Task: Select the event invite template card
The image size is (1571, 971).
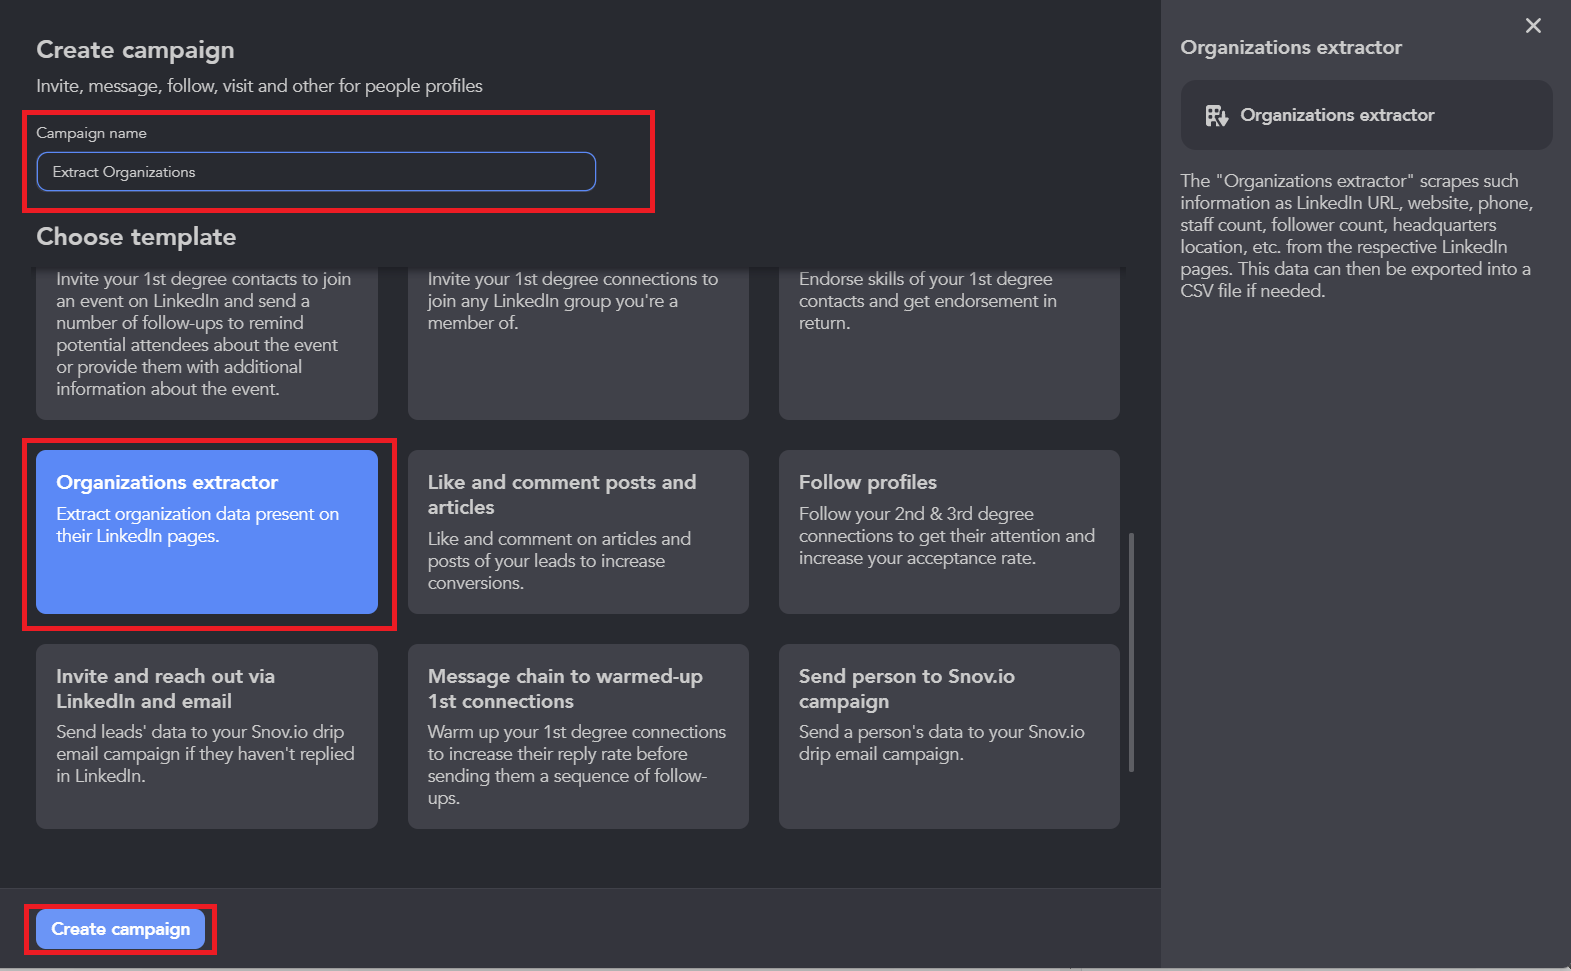Action: pos(207,344)
